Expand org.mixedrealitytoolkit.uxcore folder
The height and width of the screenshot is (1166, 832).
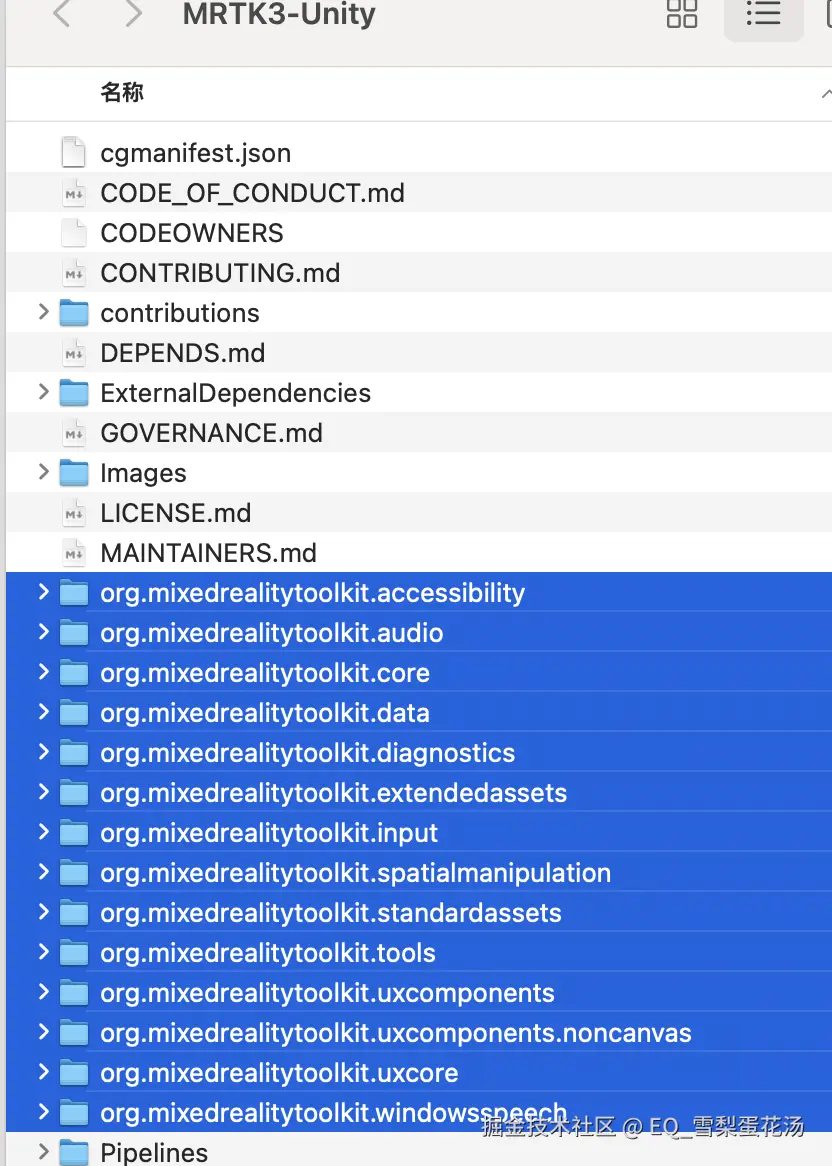click(x=43, y=1072)
